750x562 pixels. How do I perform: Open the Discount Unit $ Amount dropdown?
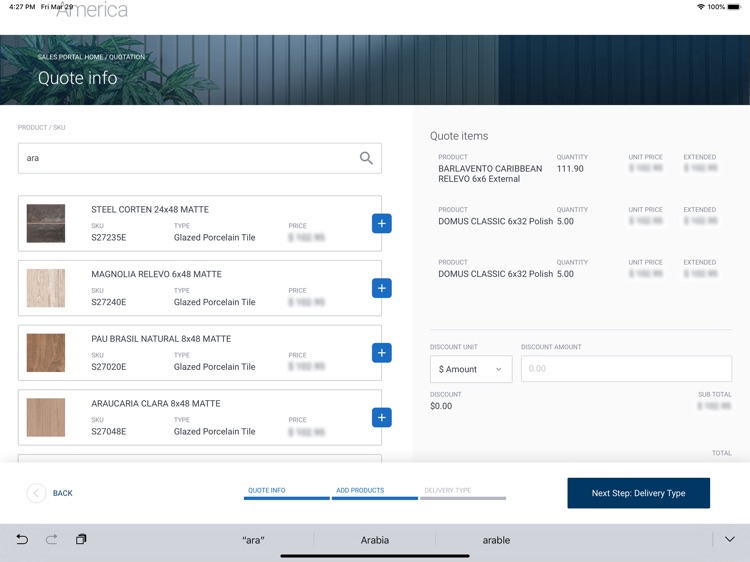[x=471, y=369]
